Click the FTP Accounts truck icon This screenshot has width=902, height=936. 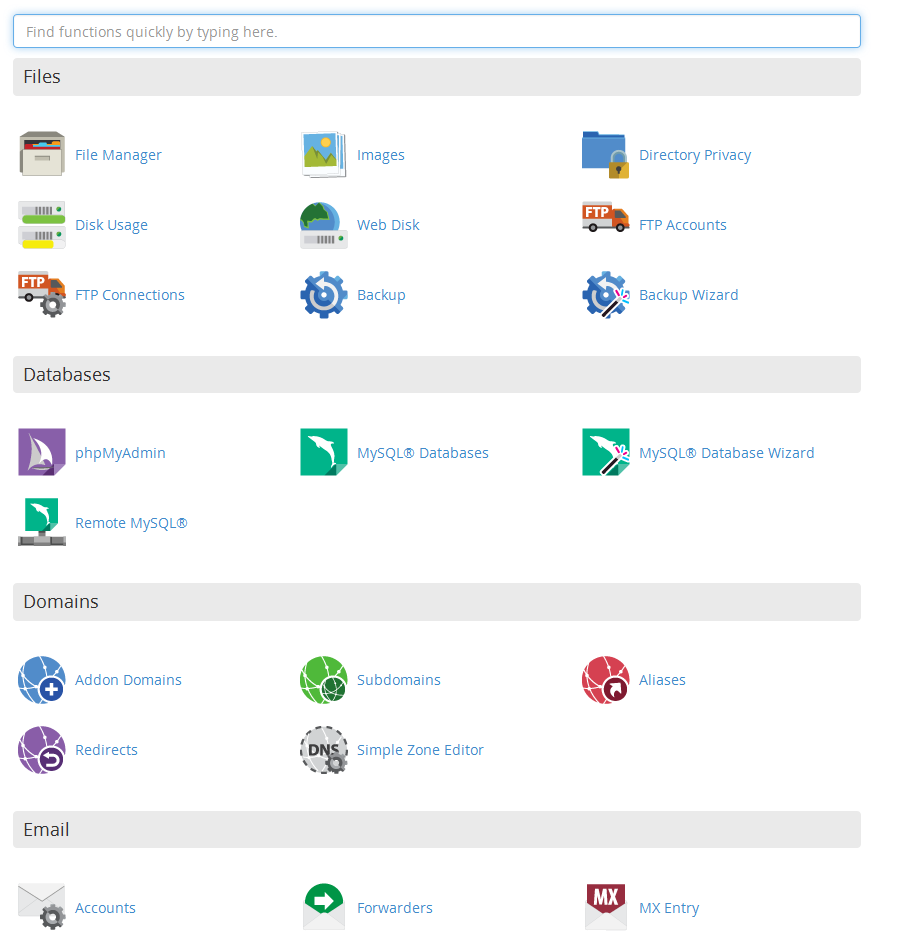(606, 219)
